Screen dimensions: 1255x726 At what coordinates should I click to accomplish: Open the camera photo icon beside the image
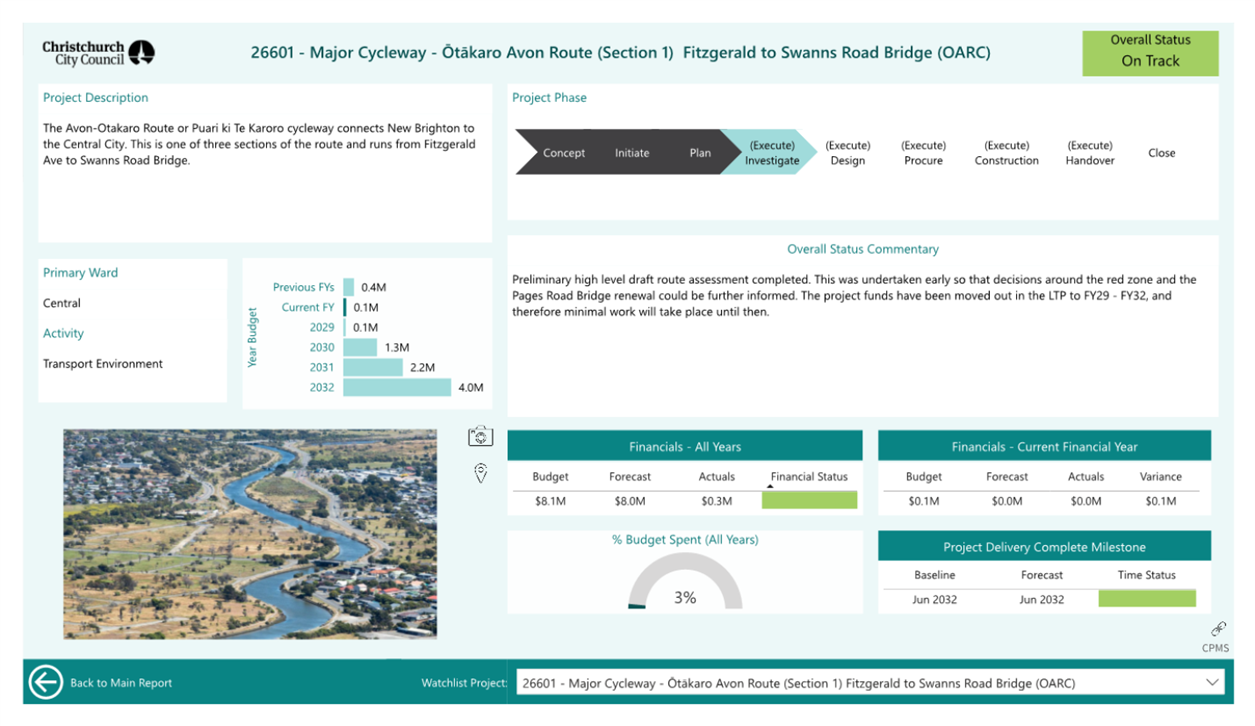pos(481,437)
